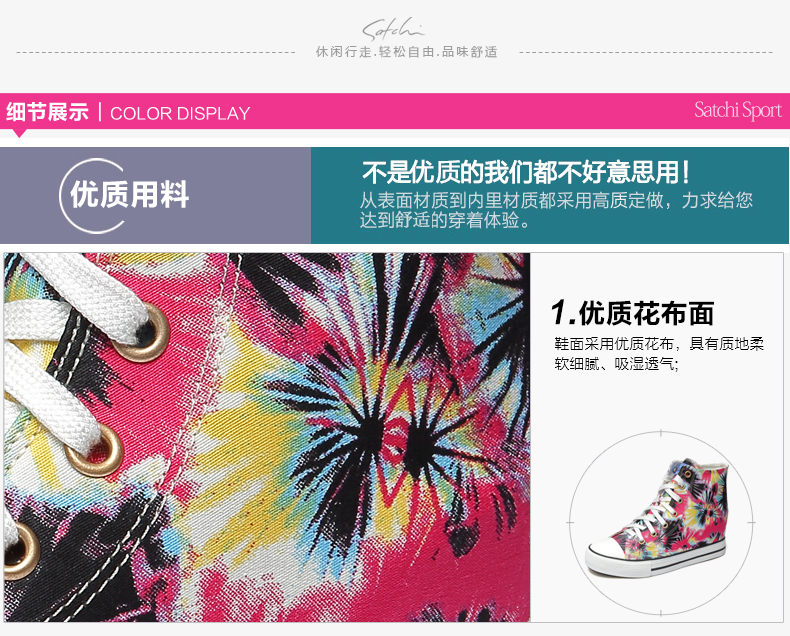This screenshot has width=790, height=636.
Task: Click the teal banner description paragraph
Action: point(556,210)
